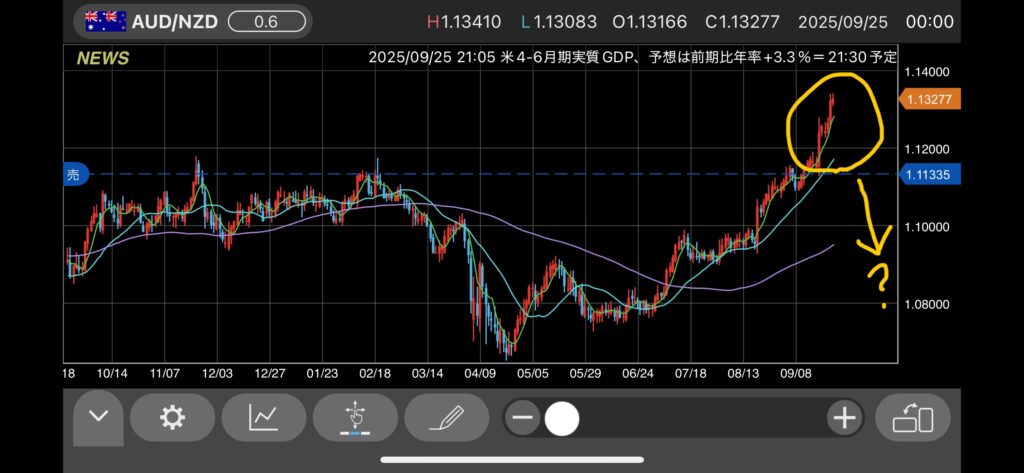Viewport: 1024px width, 473px height.
Task: Tap the 1.10000 price axis label
Action: click(927, 227)
